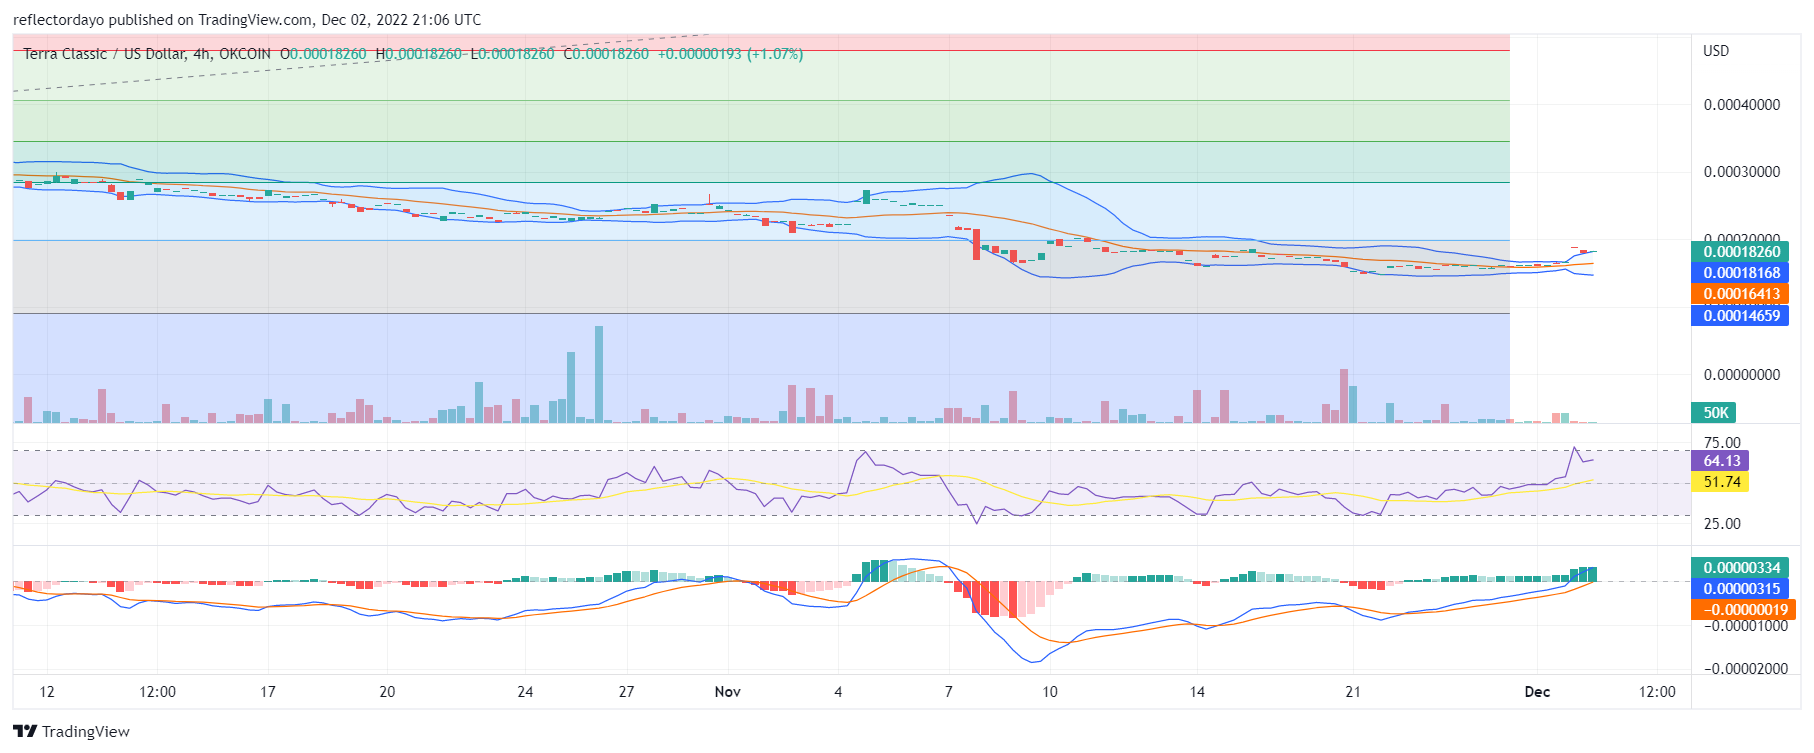Click date 14 on the time axis
The height and width of the screenshot is (753, 1814).
1197,692
